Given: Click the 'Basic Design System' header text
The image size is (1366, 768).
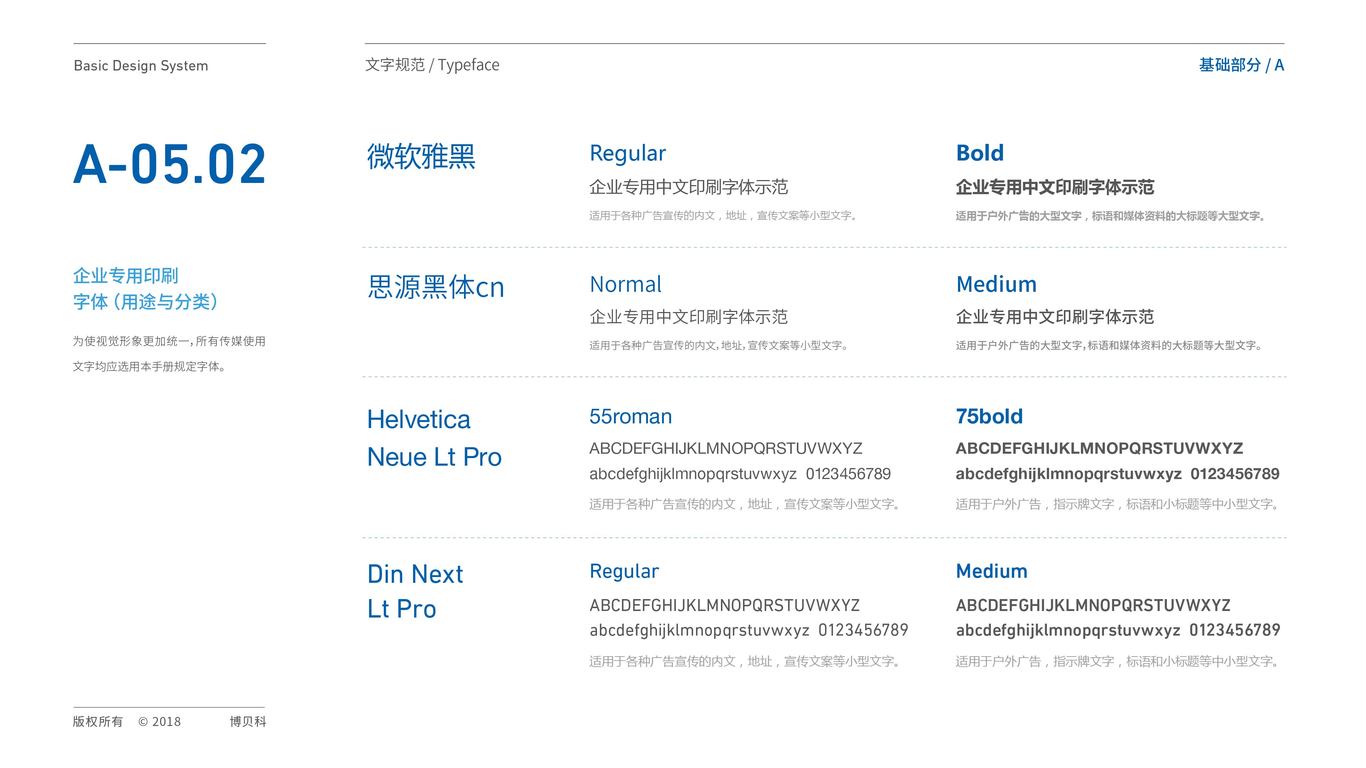Looking at the screenshot, I should click(x=141, y=66).
